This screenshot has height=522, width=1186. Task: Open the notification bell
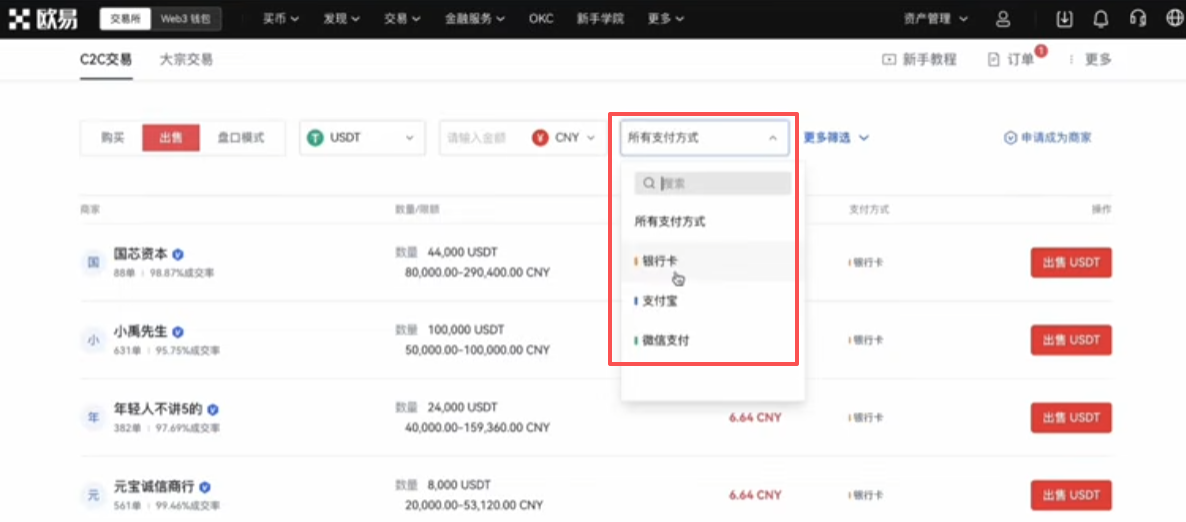tap(1101, 19)
